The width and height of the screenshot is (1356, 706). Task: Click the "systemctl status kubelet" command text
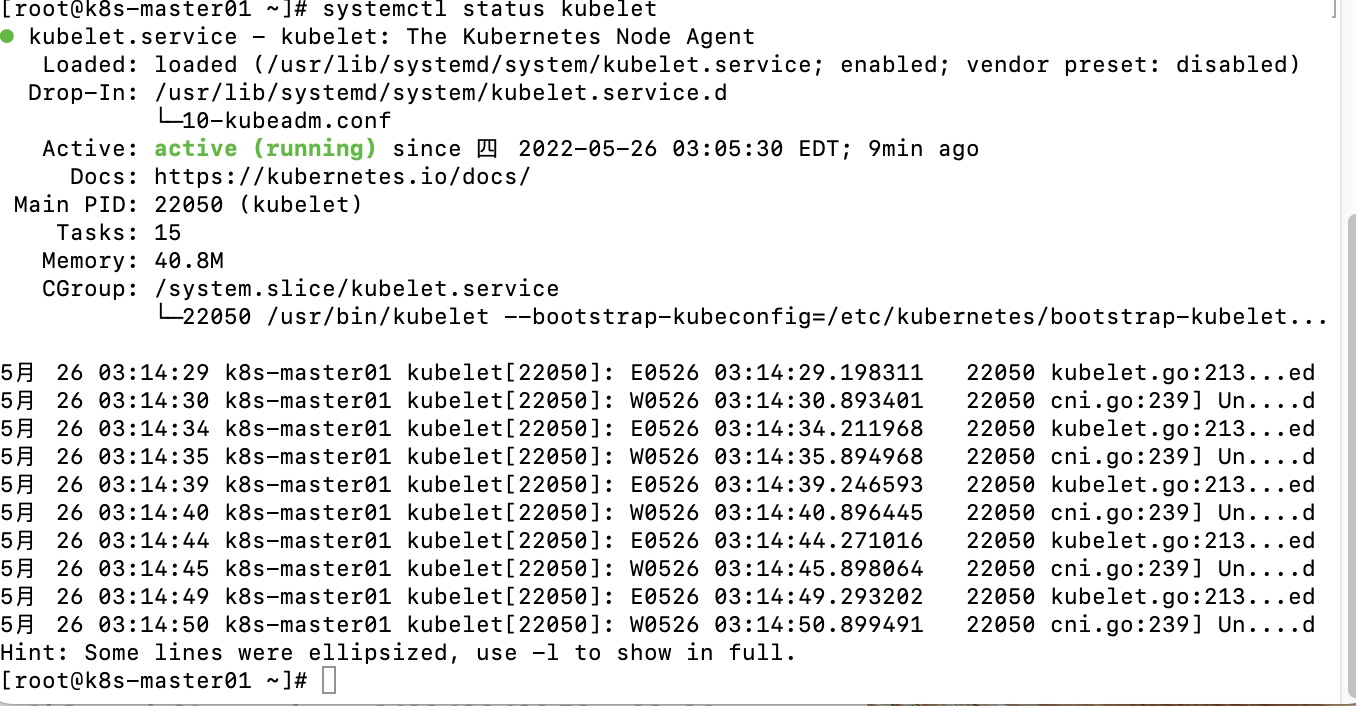tap(491, 10)
